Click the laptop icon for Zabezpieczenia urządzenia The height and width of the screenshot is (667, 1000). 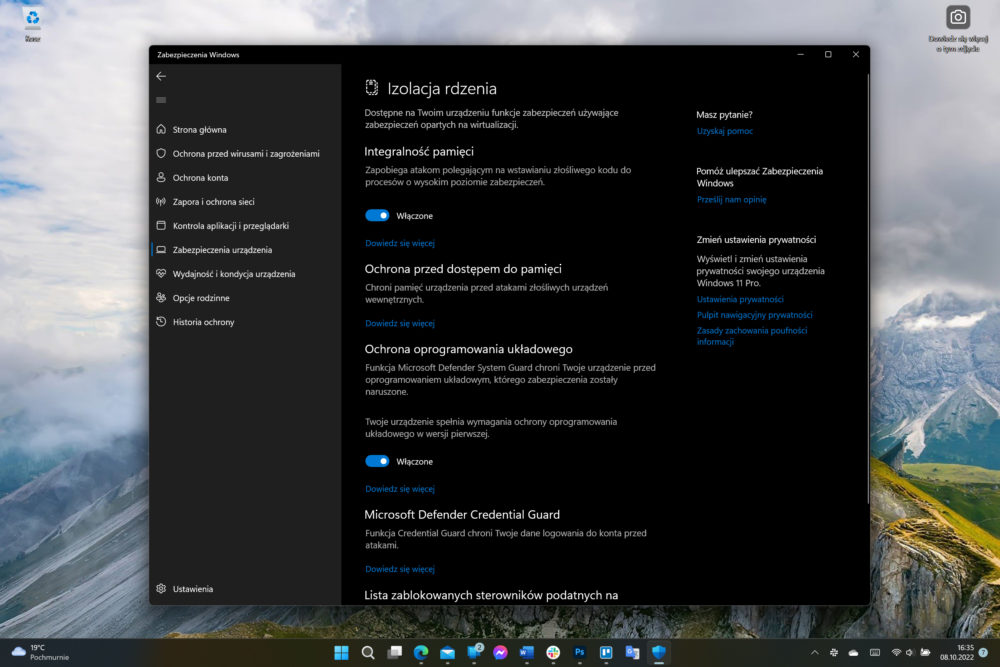(161, 250)
